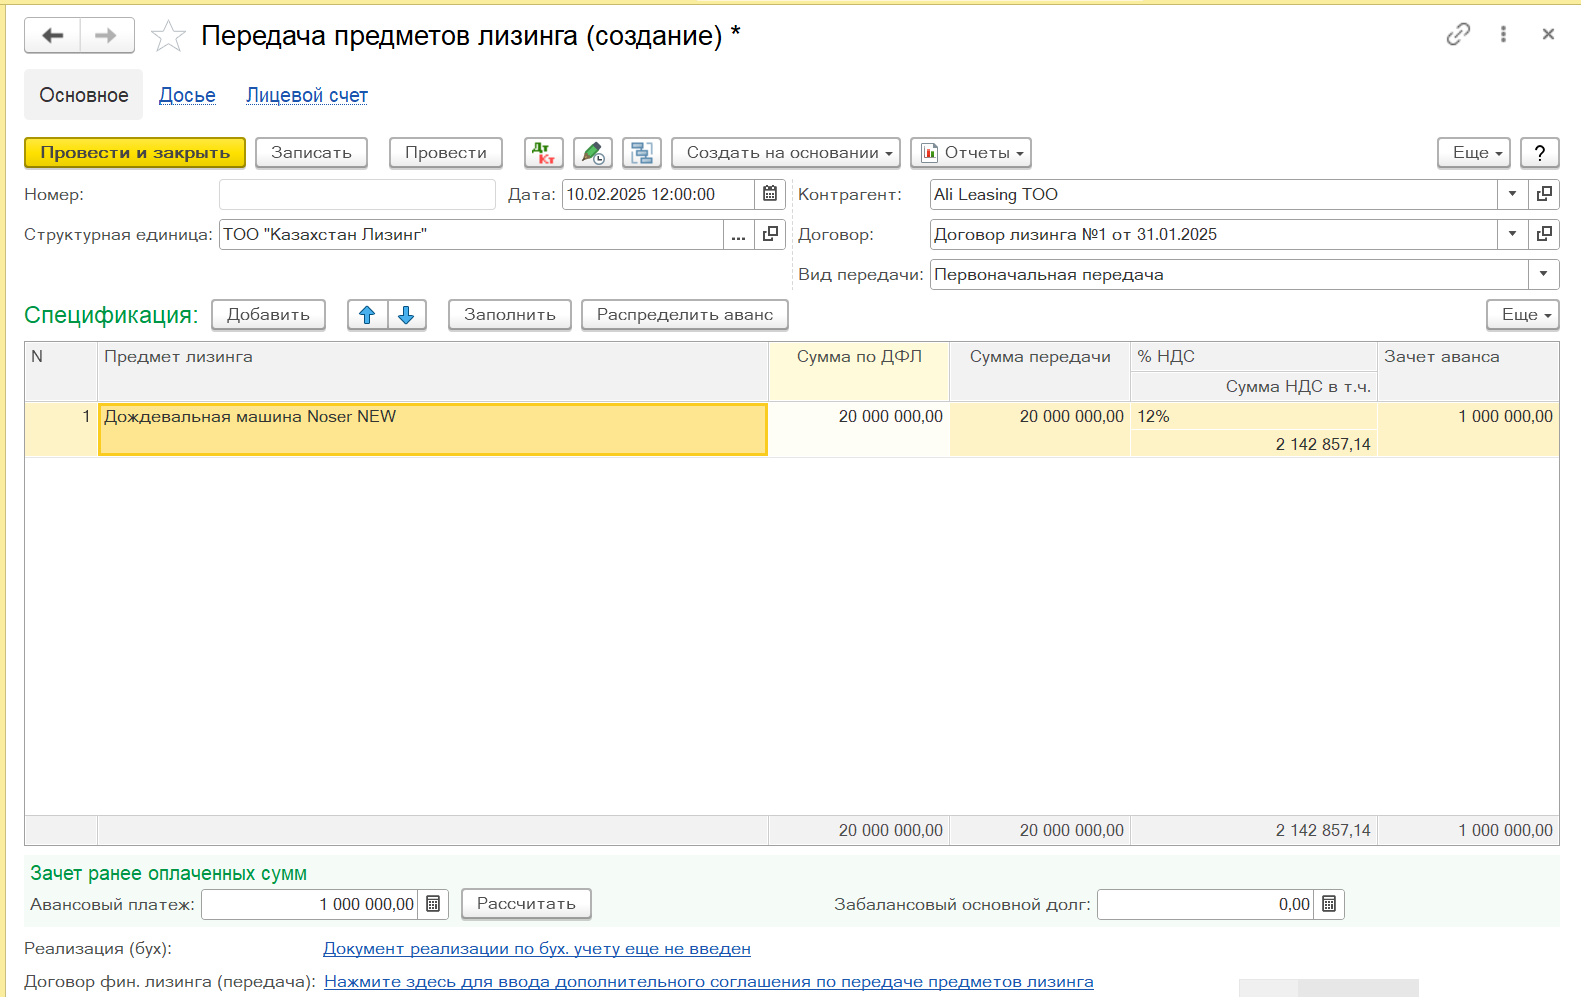Viewport: 1581px width, 997px height.
Task: Edit the Забалансовый основной долг field
Action: 1206,904
